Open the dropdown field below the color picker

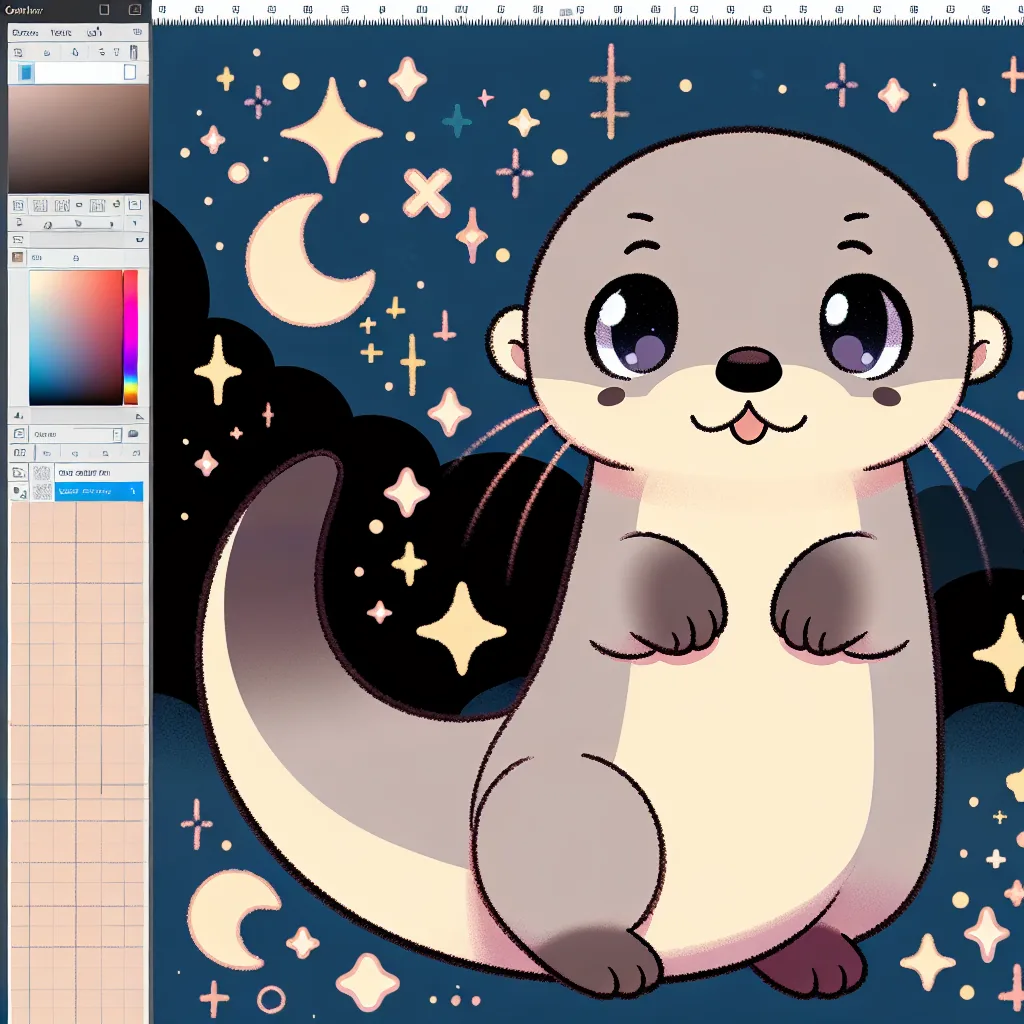70,435
